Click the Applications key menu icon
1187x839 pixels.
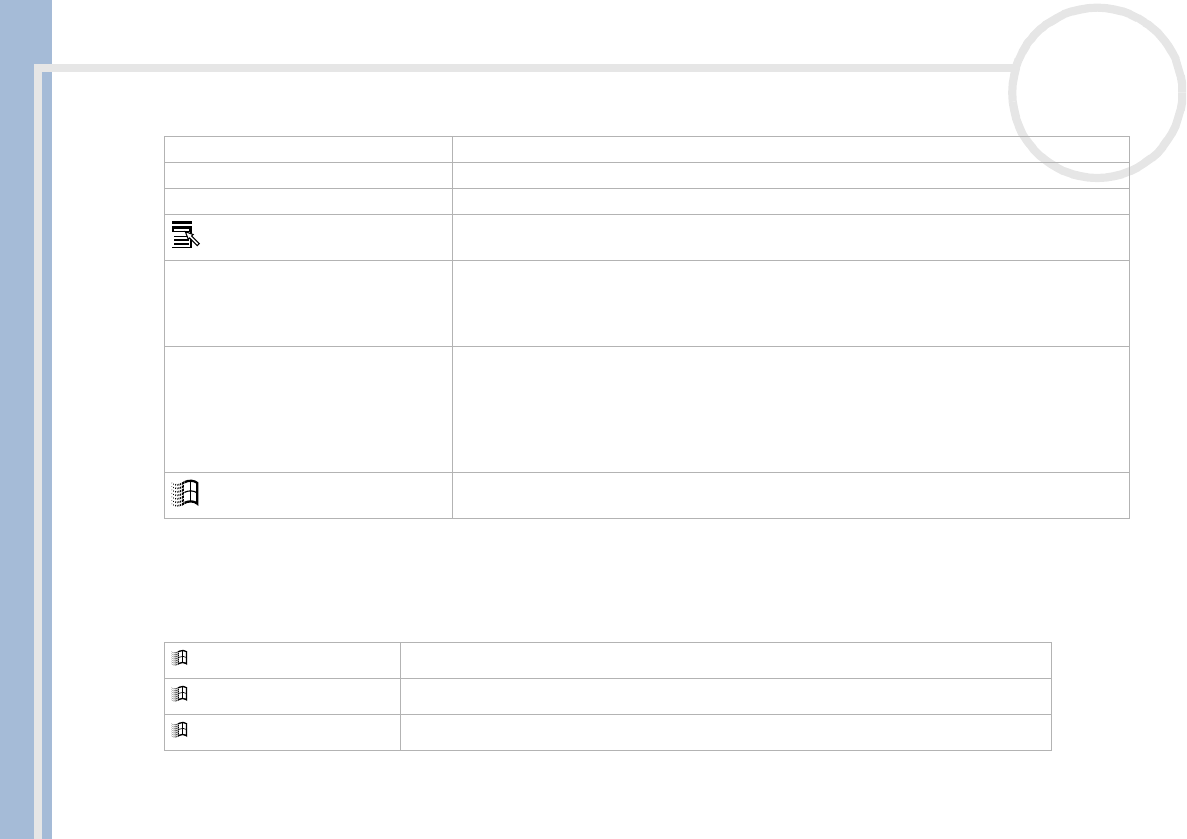(x=186, y=237)
